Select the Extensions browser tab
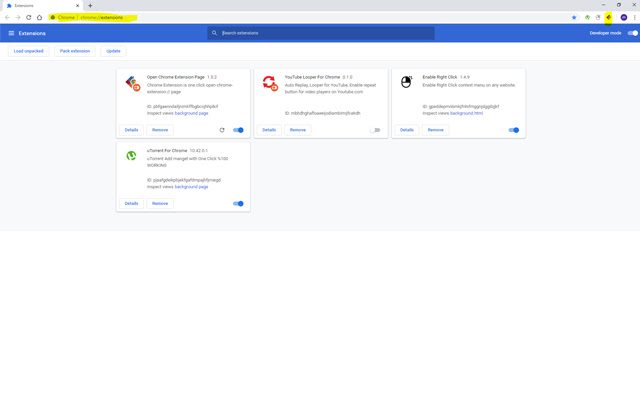Viewport: 640px width, 400px height. 41,6
